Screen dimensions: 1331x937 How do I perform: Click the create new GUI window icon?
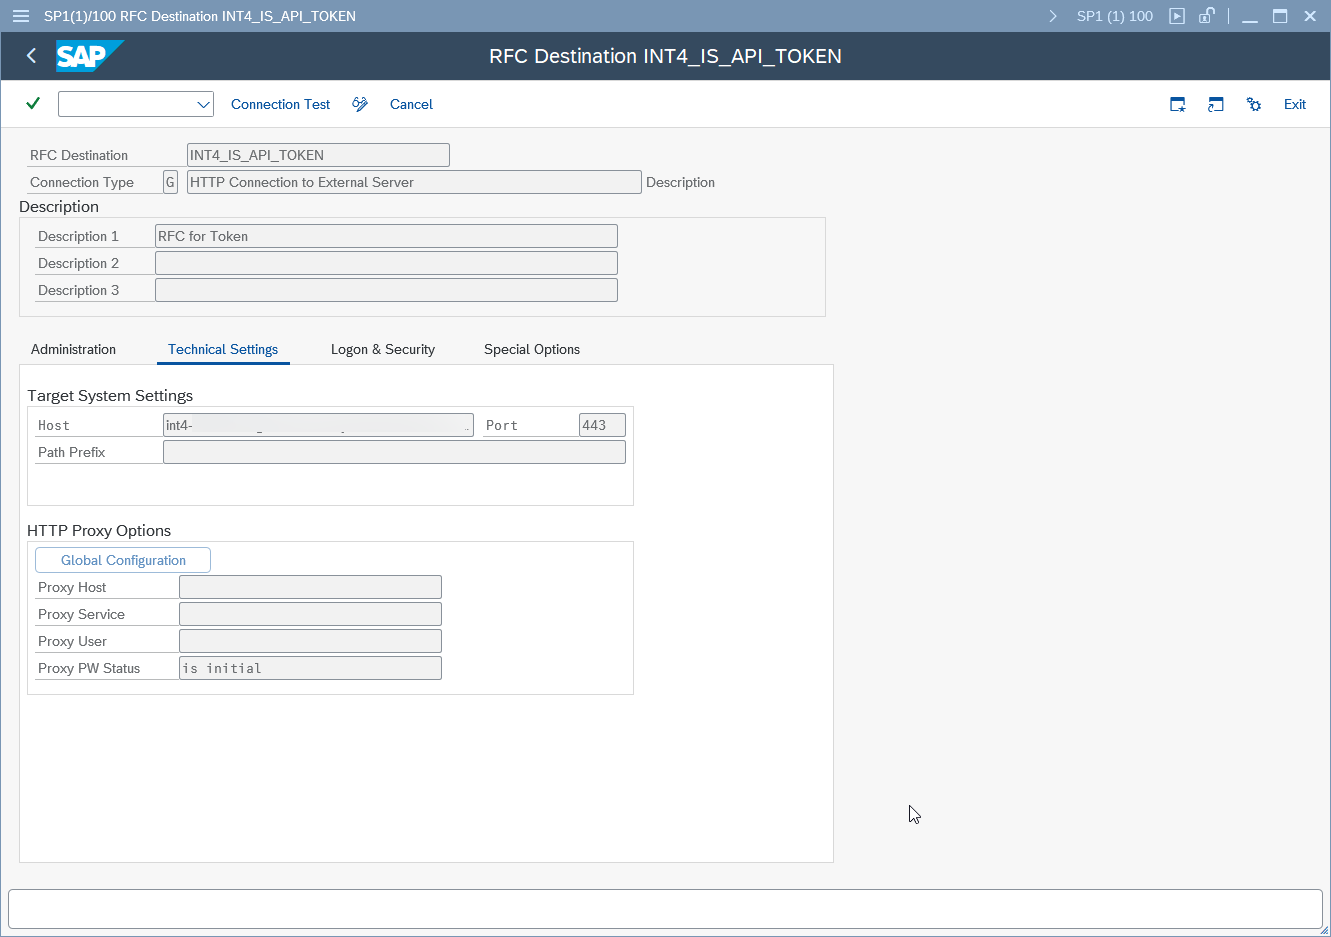tap(1178, 104)
